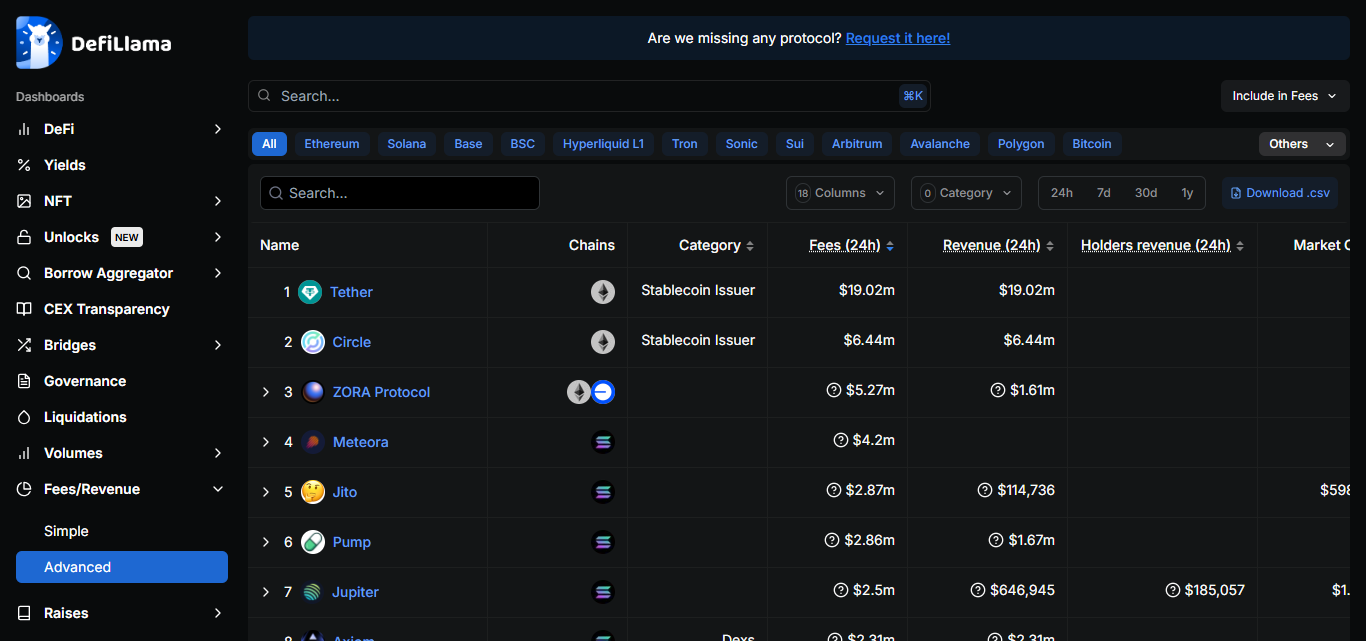
Task: Click the help icon beside ZORA $5.27m fees
Action: [834, 390]
